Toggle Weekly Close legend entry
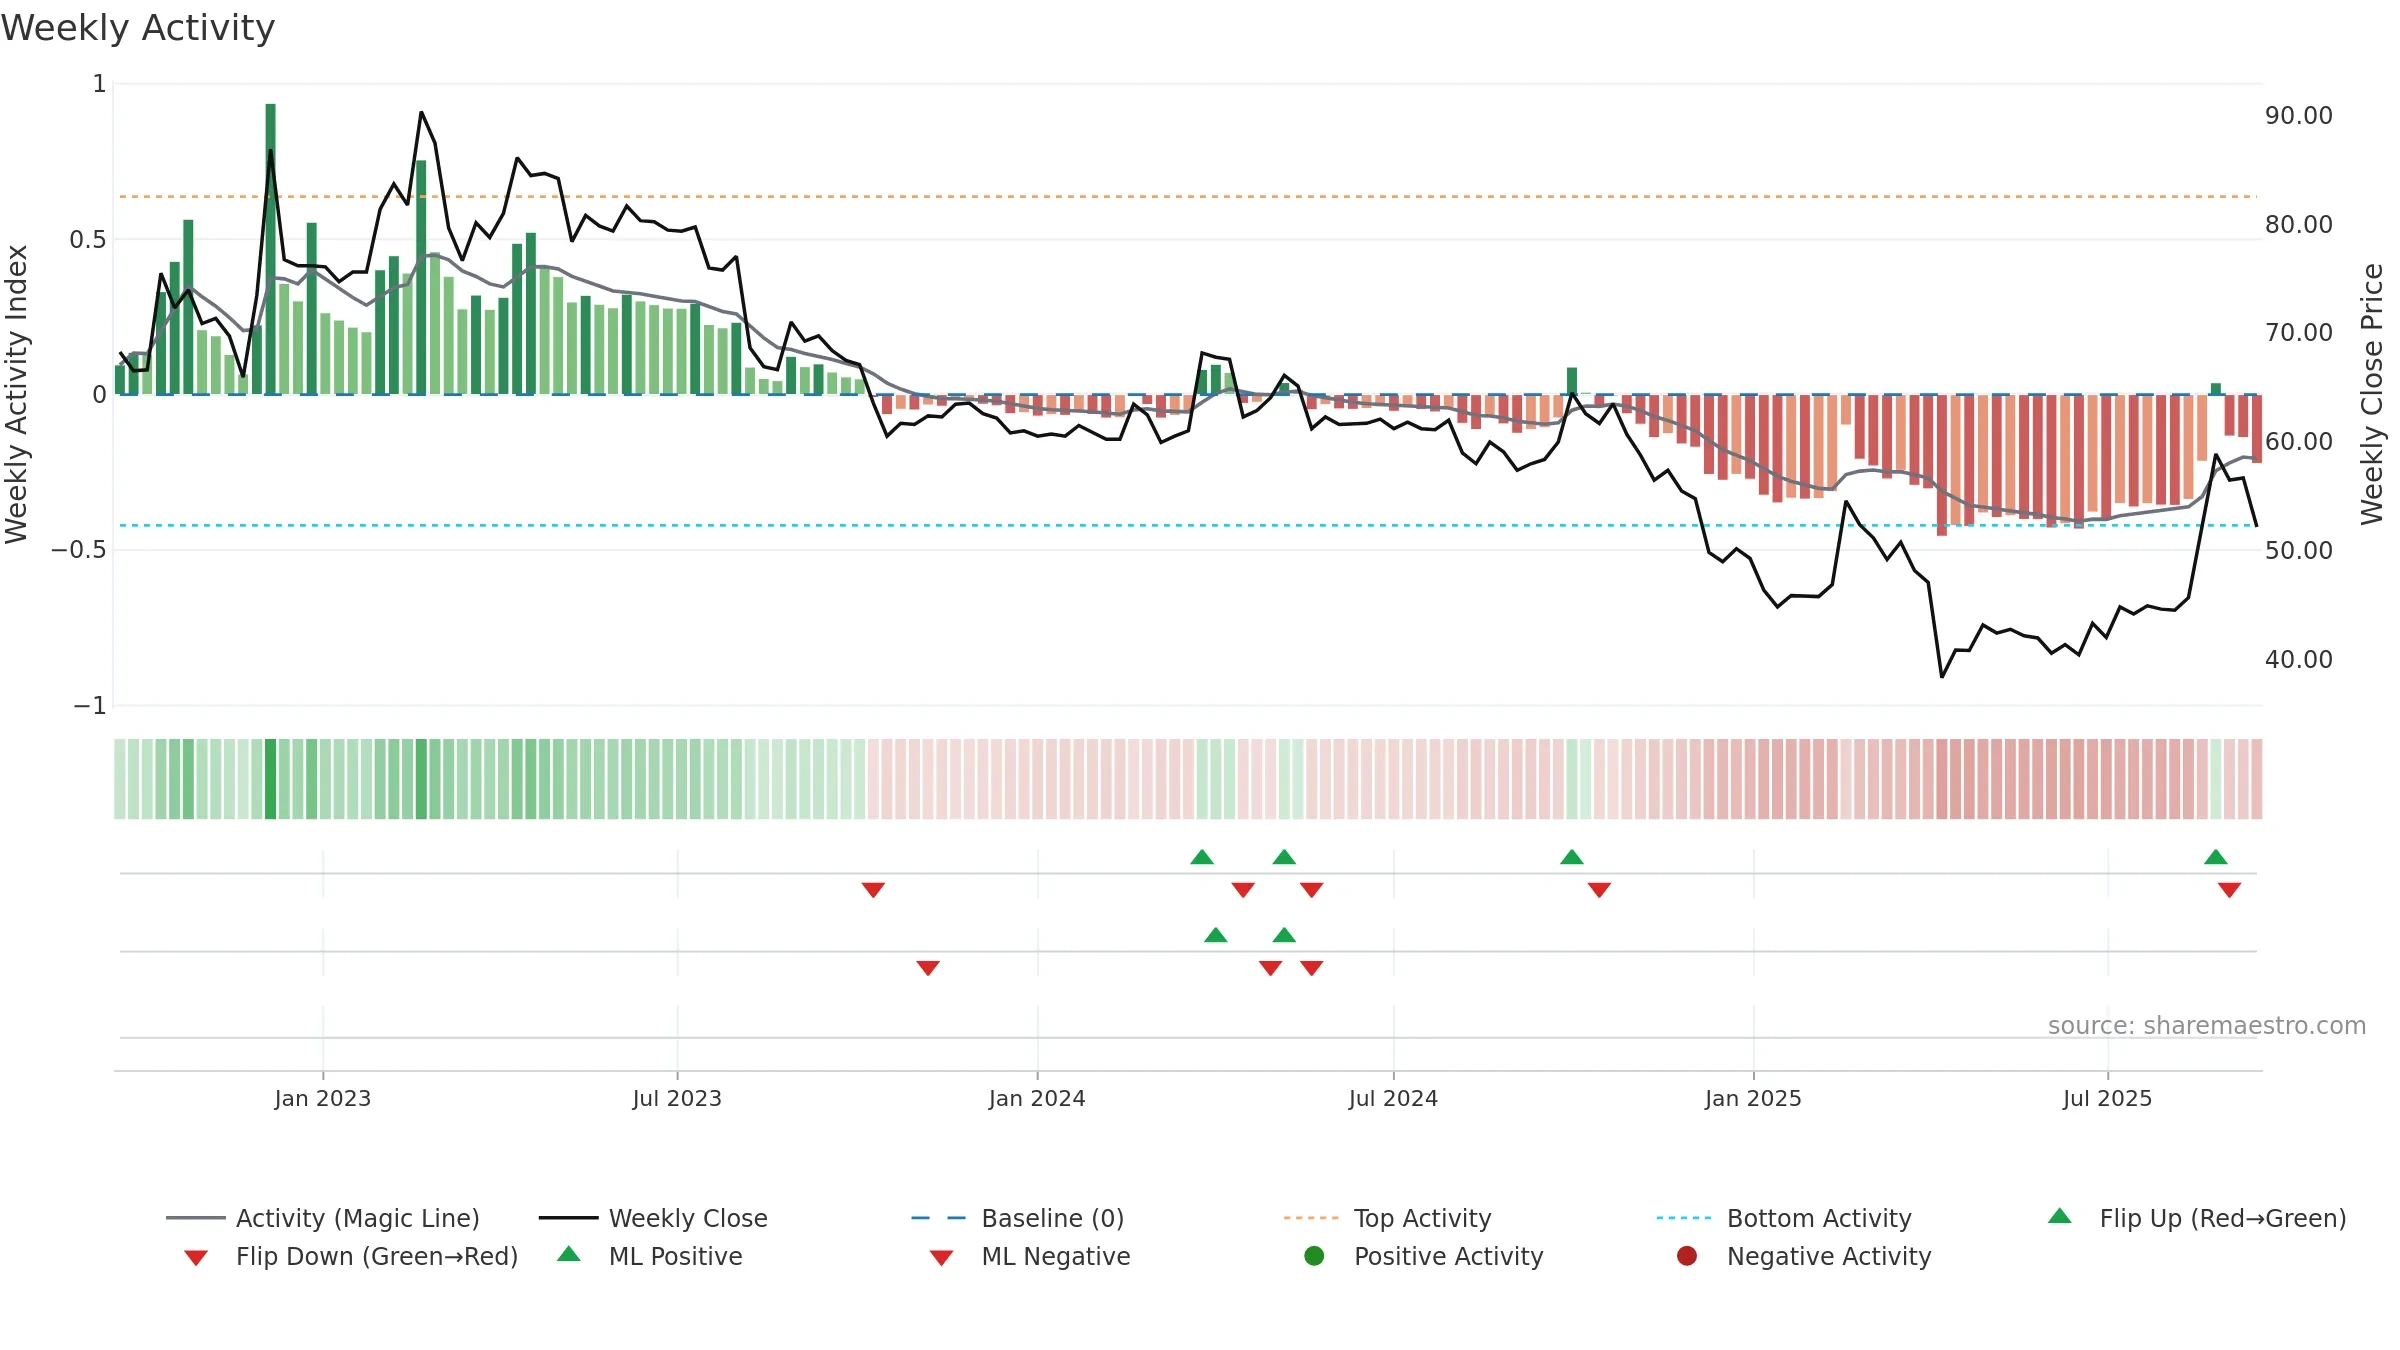Image resolution: width=2400 pixels, height=1350 pixels. click(x=653, y=1218)
